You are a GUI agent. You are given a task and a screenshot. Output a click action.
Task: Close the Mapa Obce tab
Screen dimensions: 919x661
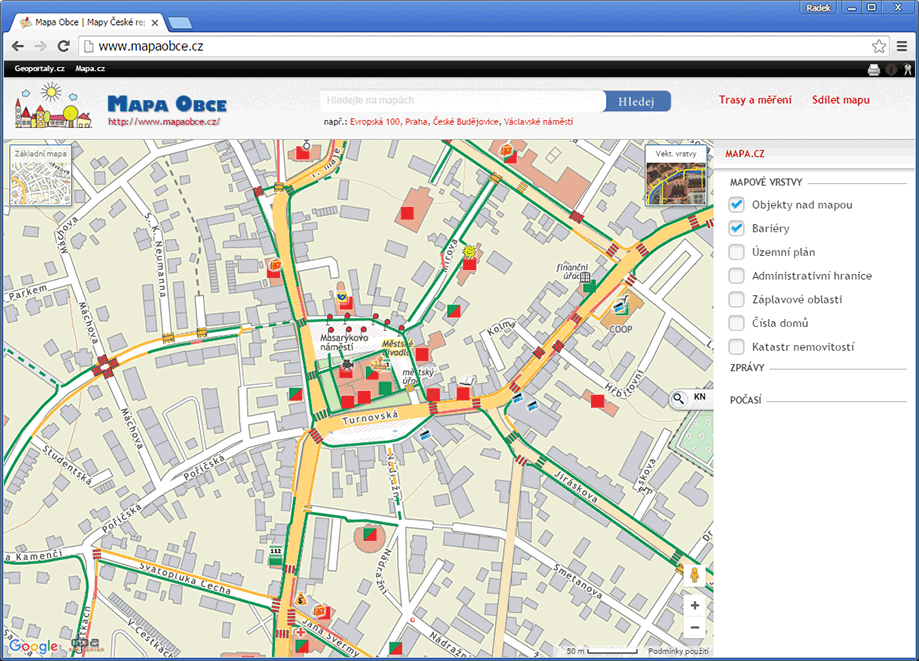[x=155, y=23]
